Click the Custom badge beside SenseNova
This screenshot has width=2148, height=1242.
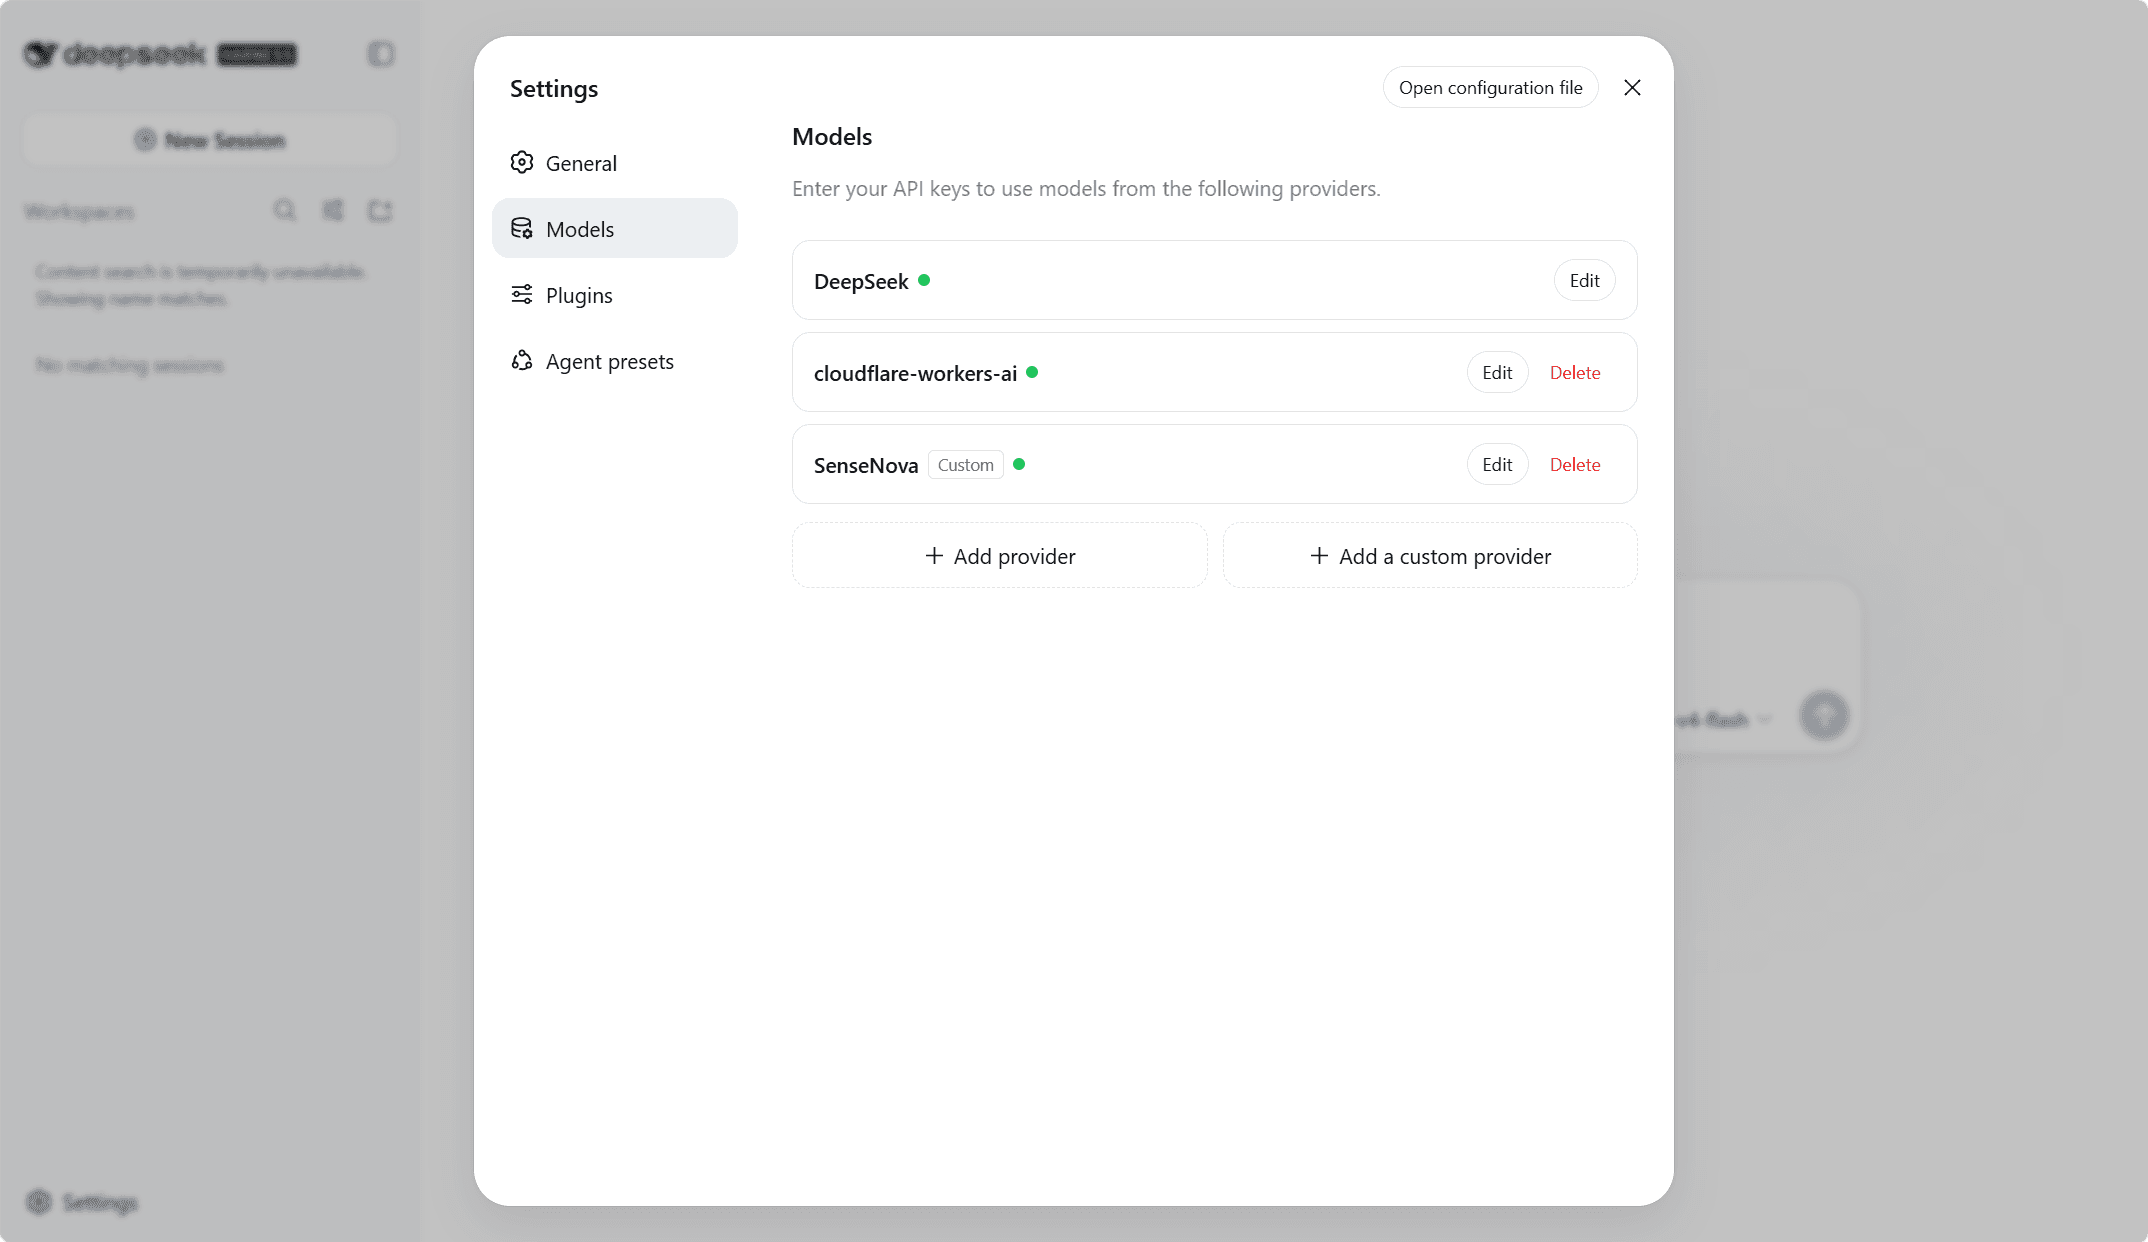click(x=966, y=465)
